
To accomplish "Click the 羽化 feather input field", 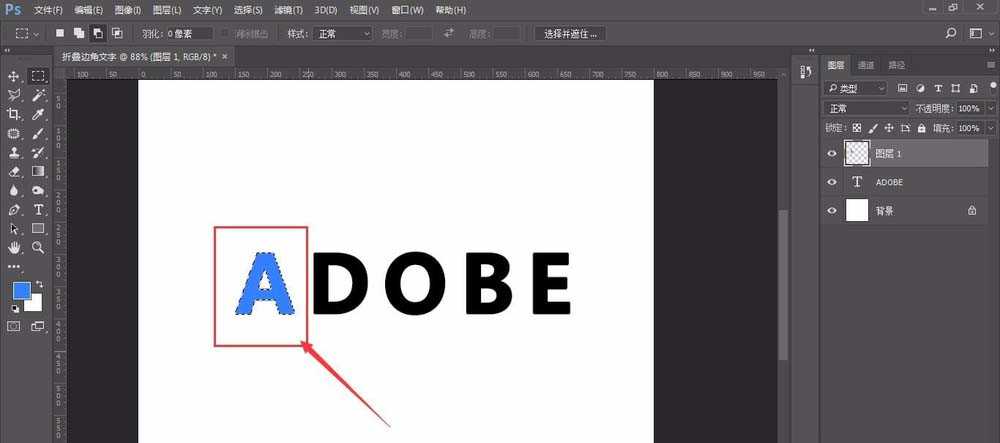I will pyautogui.click(x=190, y=33).
